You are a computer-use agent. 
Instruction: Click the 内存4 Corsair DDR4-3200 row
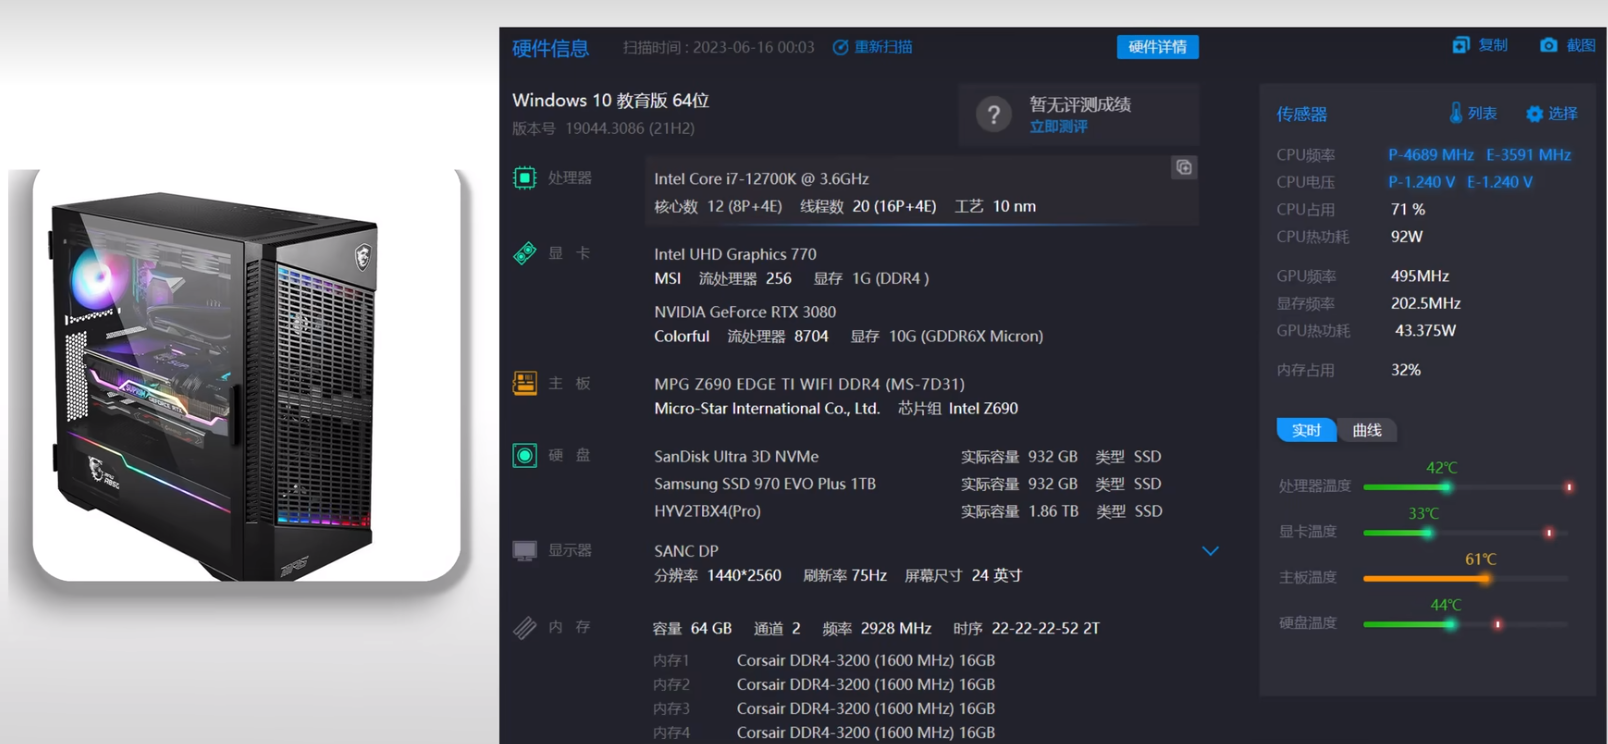coord(824,732)
